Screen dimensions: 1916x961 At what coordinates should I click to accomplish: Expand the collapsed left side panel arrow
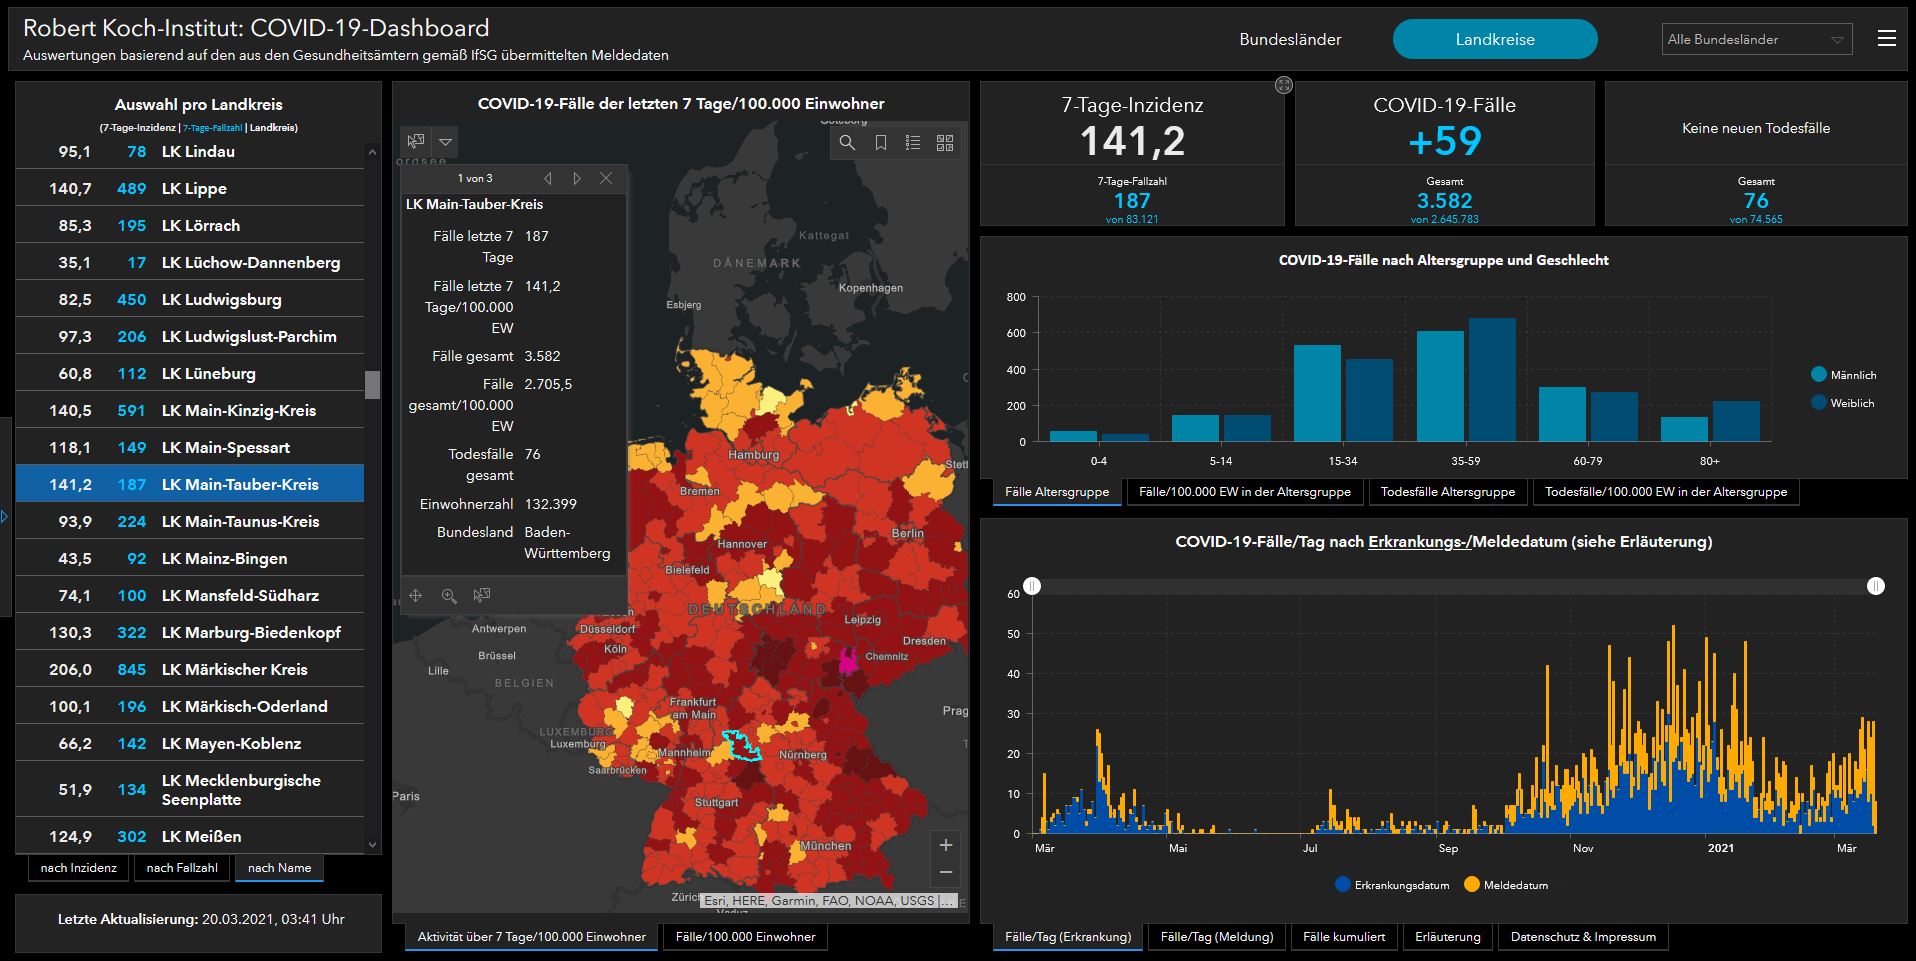coord(5,517)
